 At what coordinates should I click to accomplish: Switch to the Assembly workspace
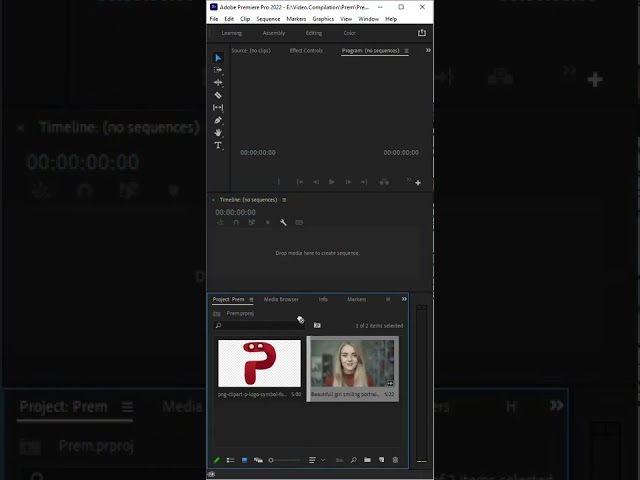(274, 33)
